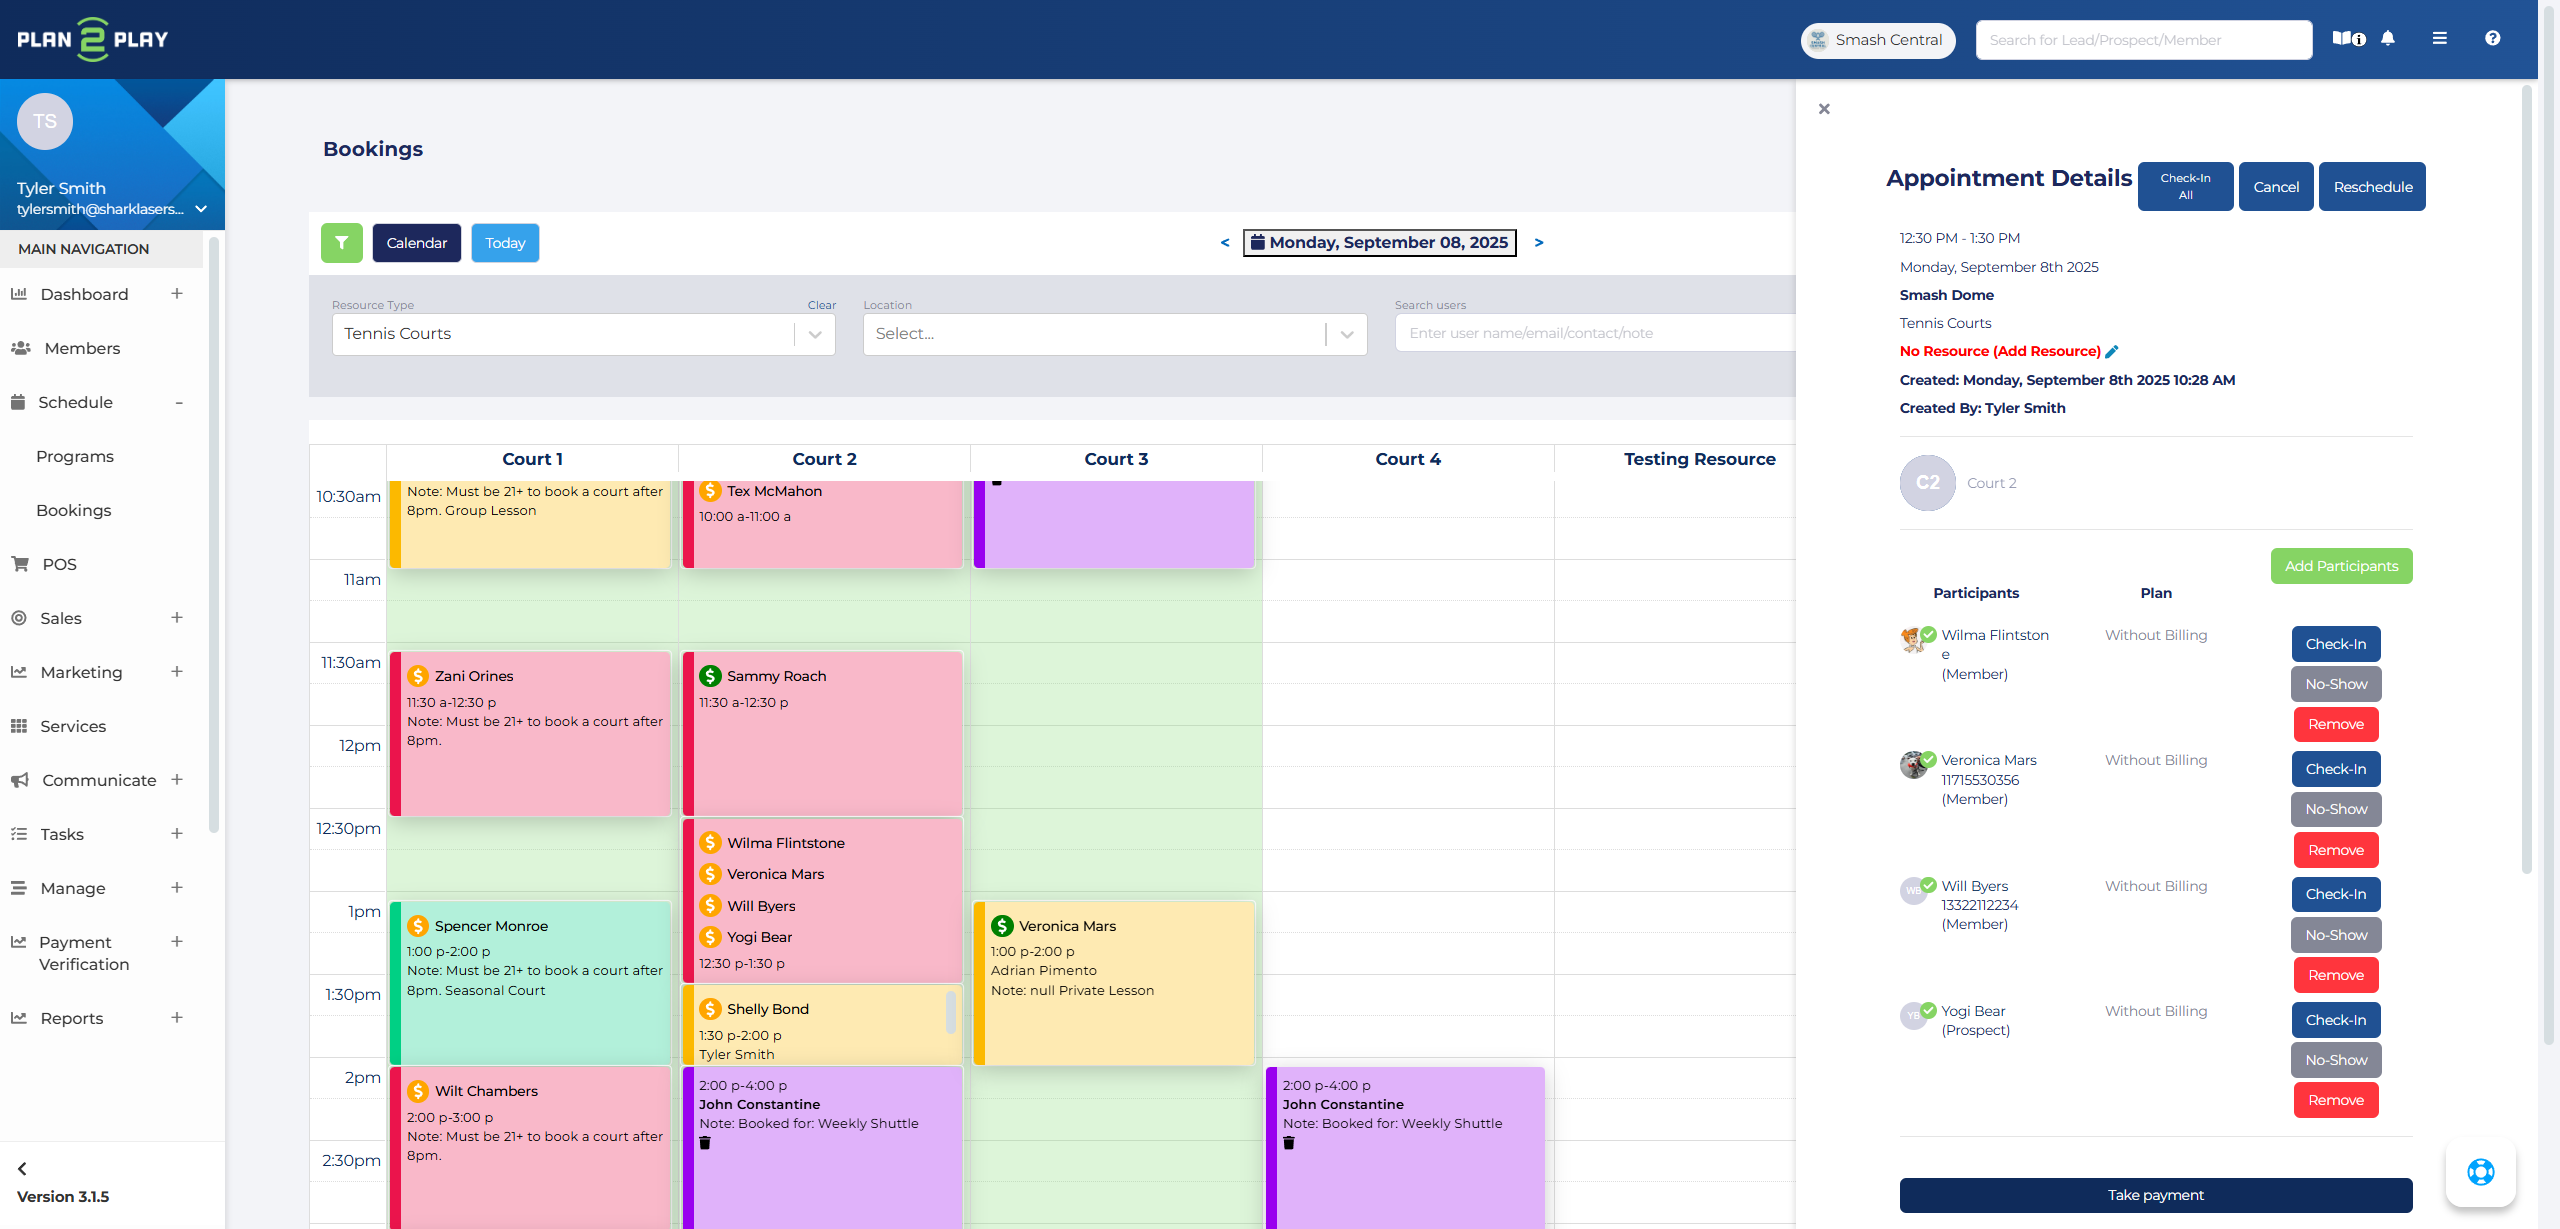Expand the Tyler Smith profile chevron

[x=201, y=209]
